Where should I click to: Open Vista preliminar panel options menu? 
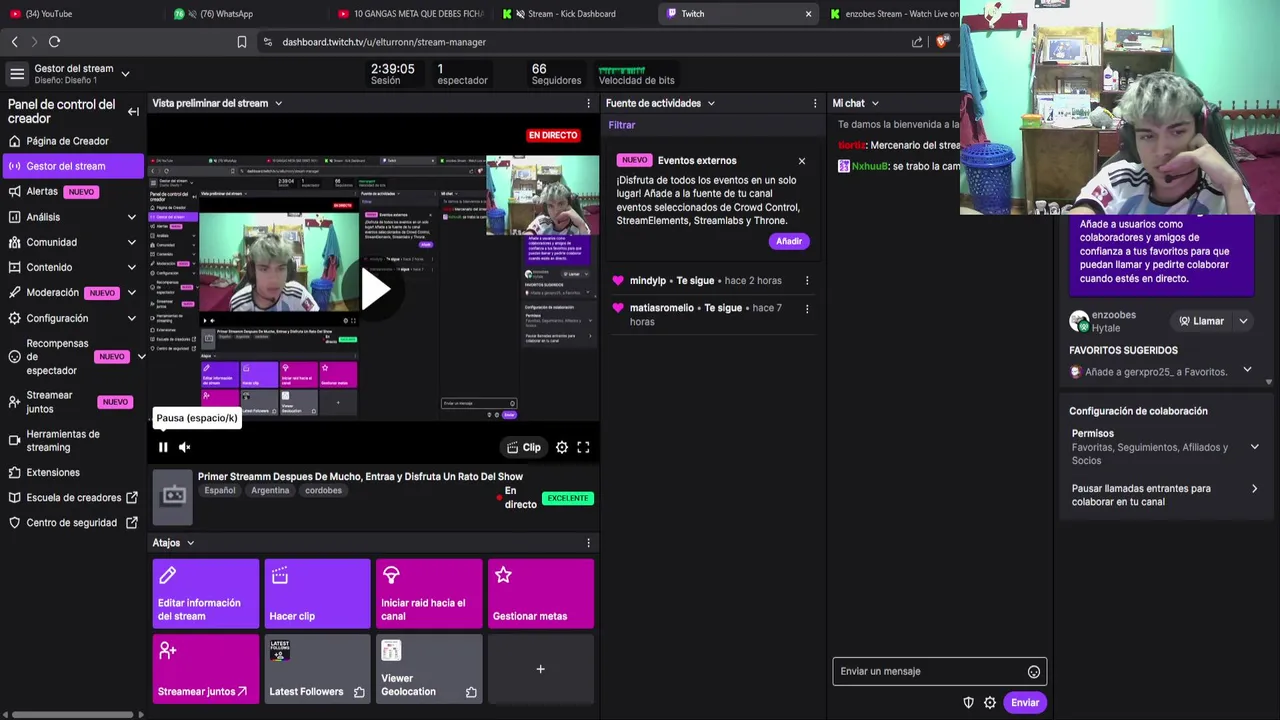point(588,103)
